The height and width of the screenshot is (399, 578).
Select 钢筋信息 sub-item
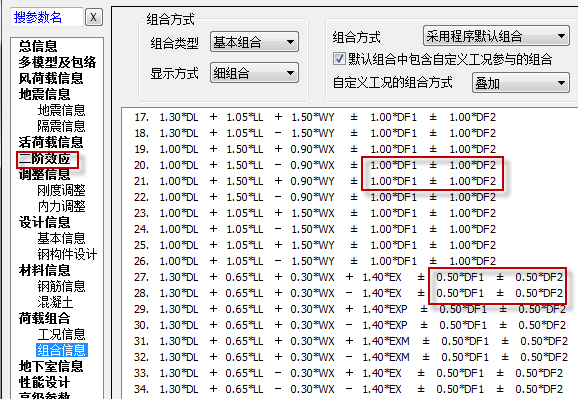[61, 286]
